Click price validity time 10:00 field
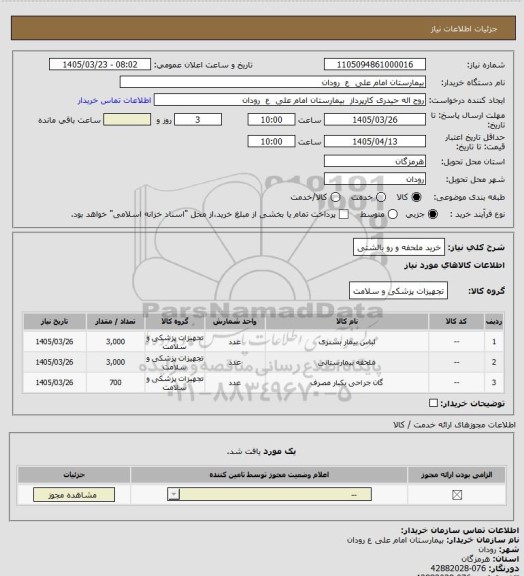Screen dimensions: 524x576 pos(272,141)
